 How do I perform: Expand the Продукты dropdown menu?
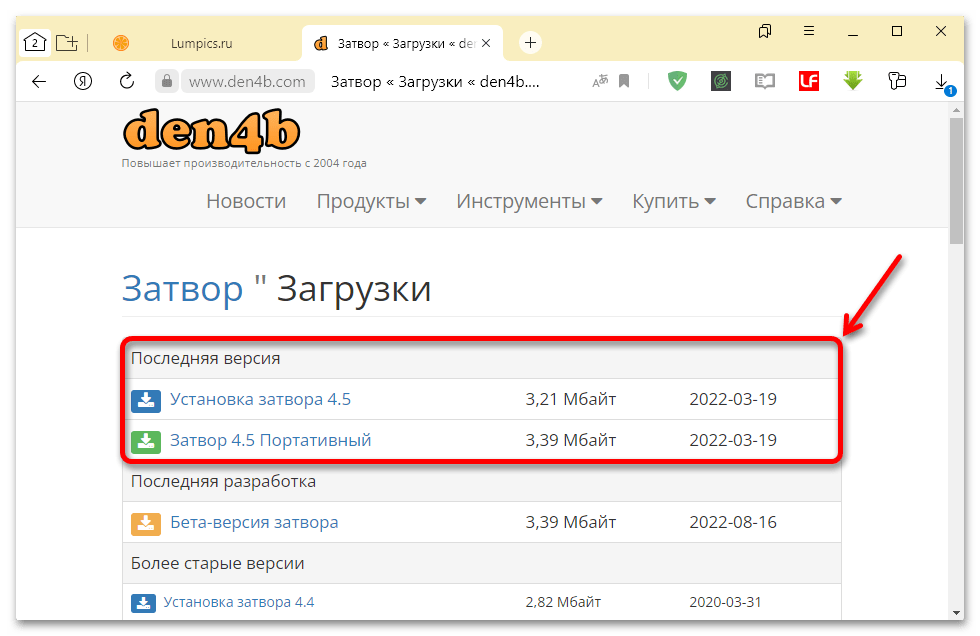(371, 201)
